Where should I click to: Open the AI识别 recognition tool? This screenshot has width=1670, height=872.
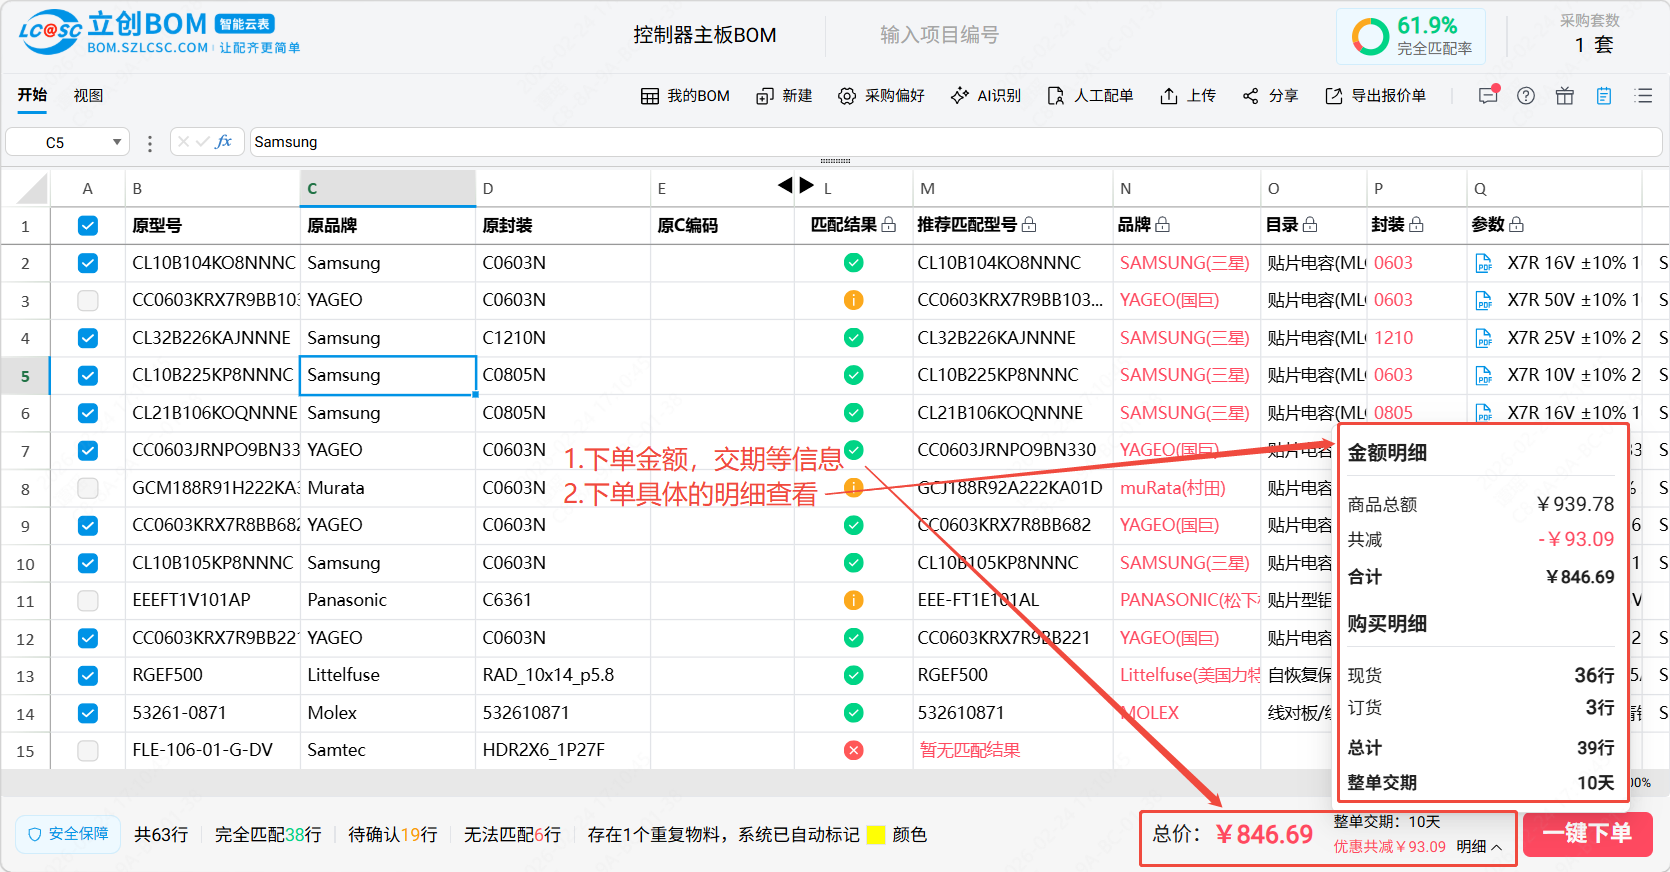point(986,96)
